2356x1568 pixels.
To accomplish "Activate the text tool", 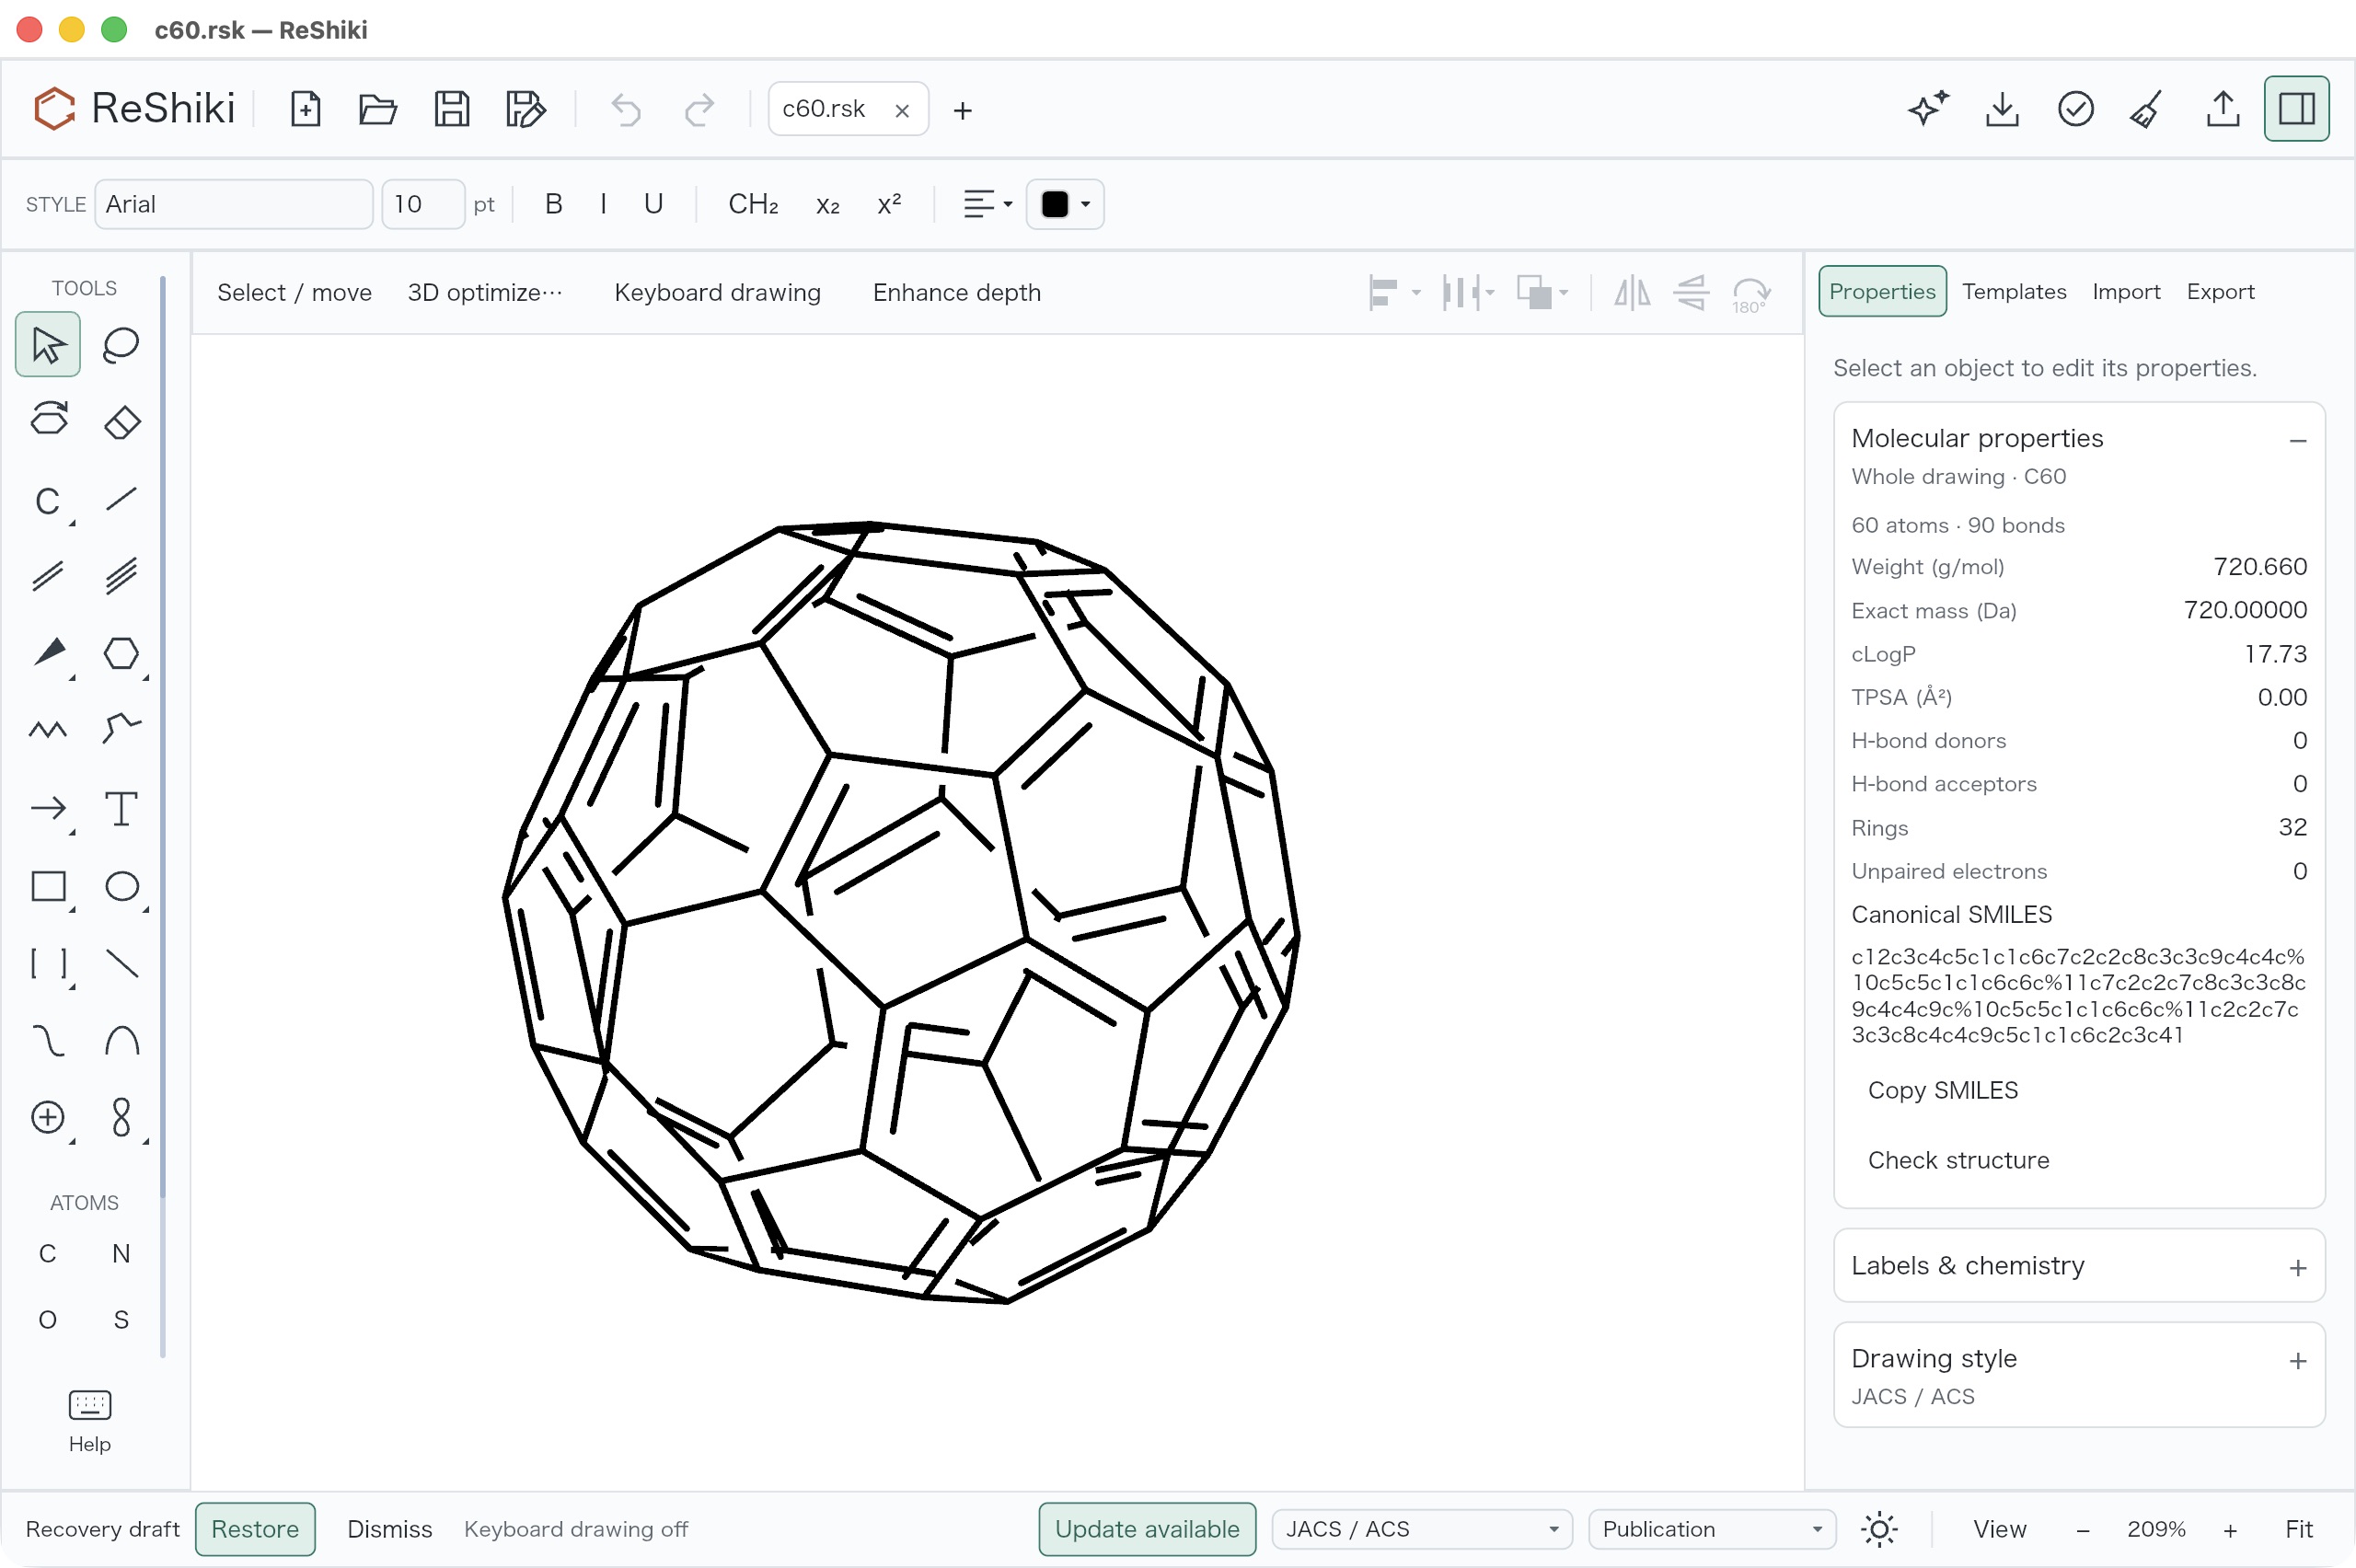I will click(121, 808).
